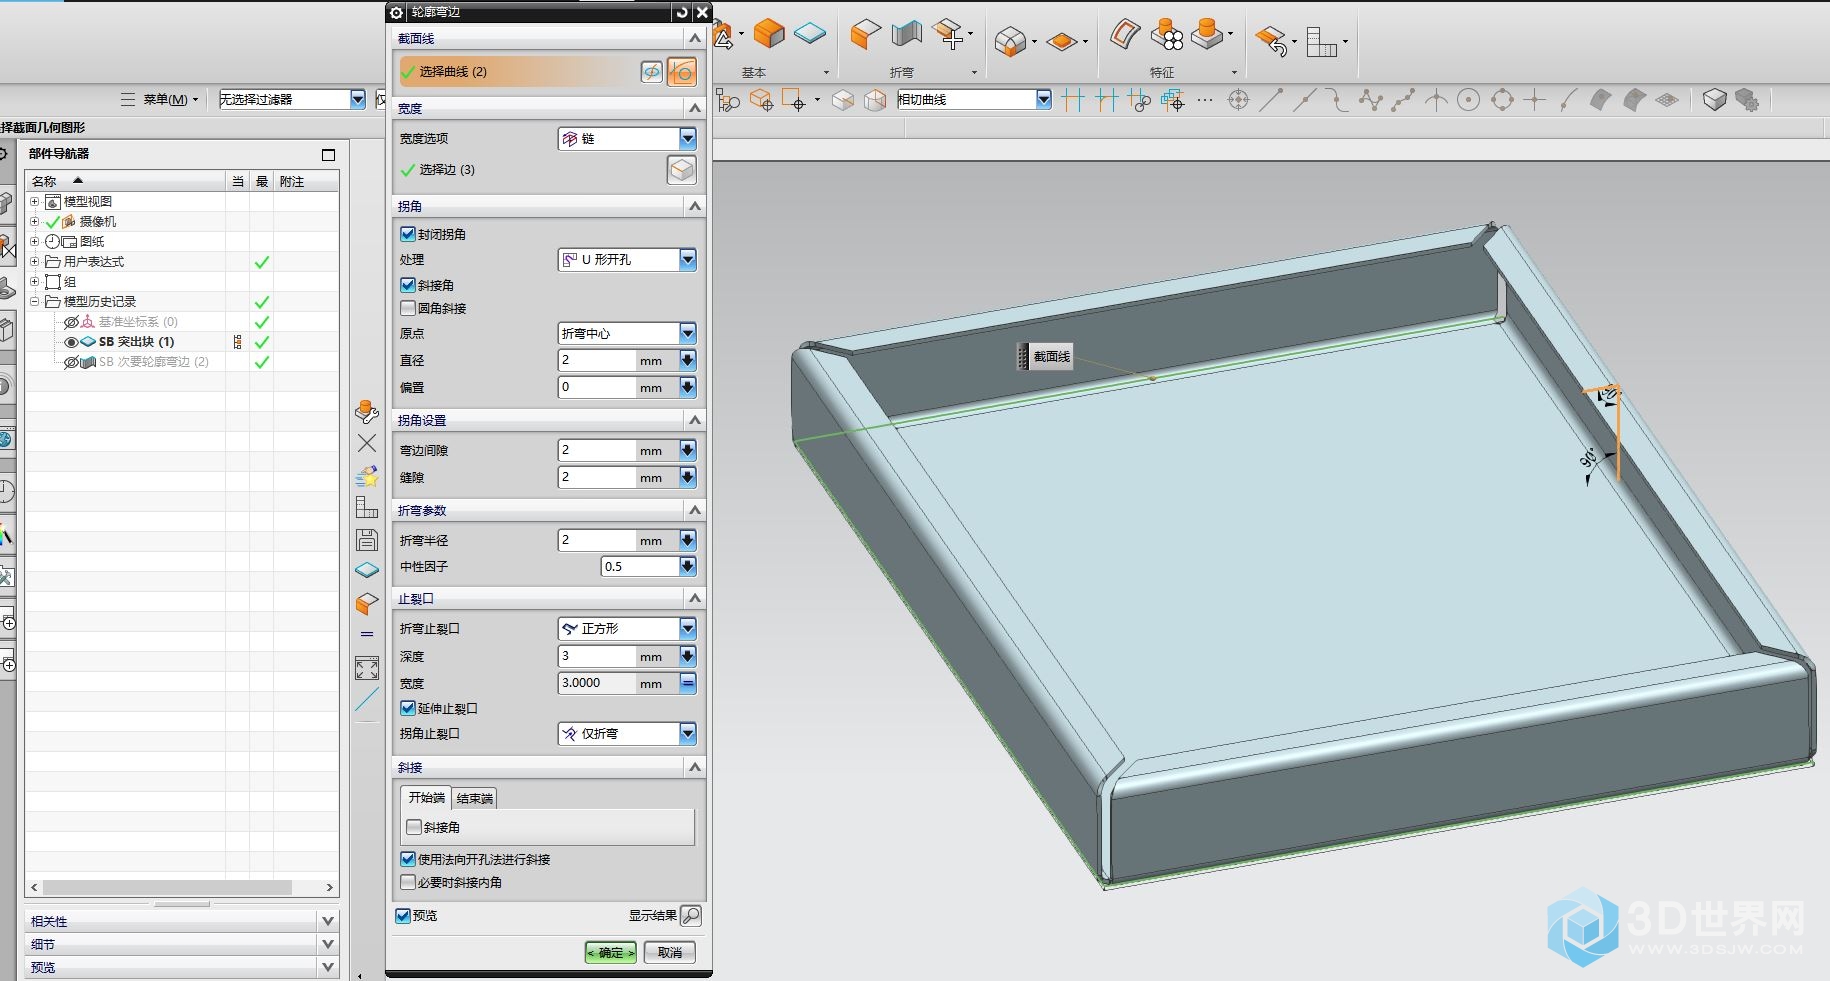
Task: Open the 宽度选项 dropdown showing 链
Action: tap(627, 139)
